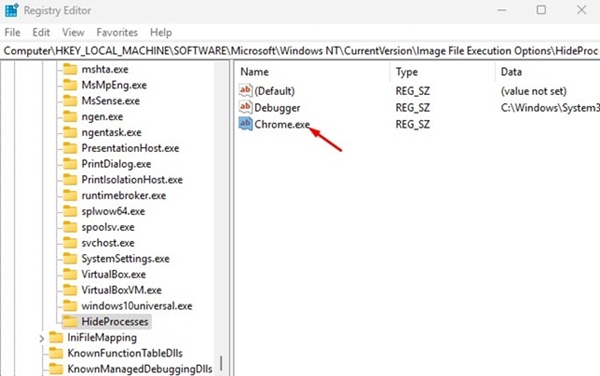Open the Favorites menu
600x376 pixels.
click(117, 33)
